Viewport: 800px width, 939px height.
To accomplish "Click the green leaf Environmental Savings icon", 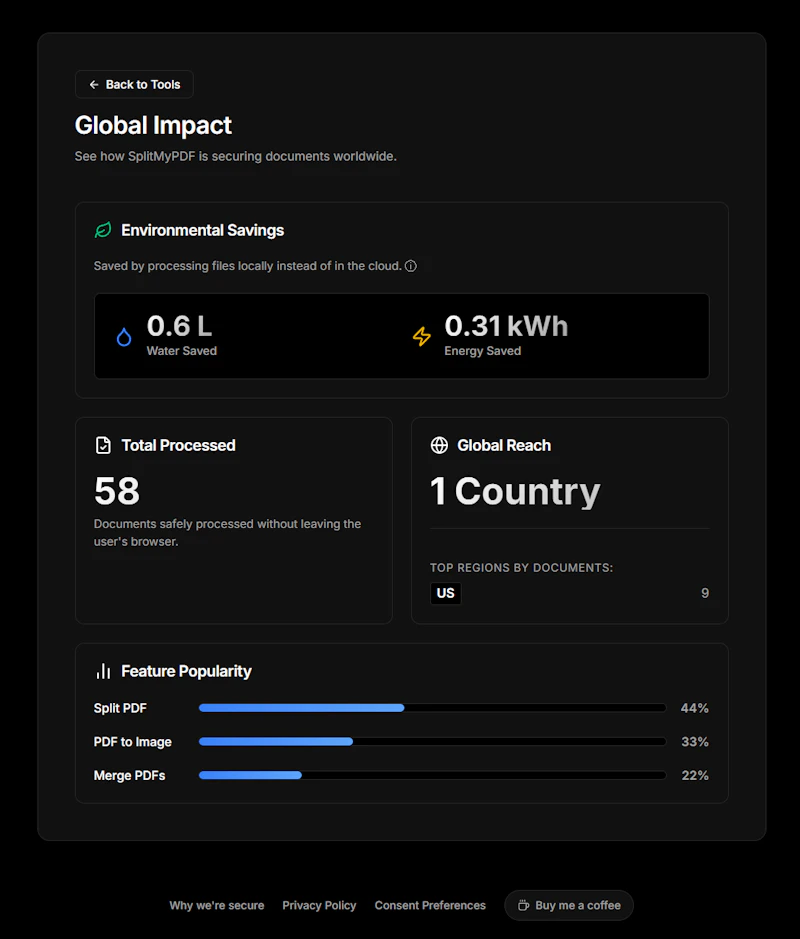I will tap(103, 230).
